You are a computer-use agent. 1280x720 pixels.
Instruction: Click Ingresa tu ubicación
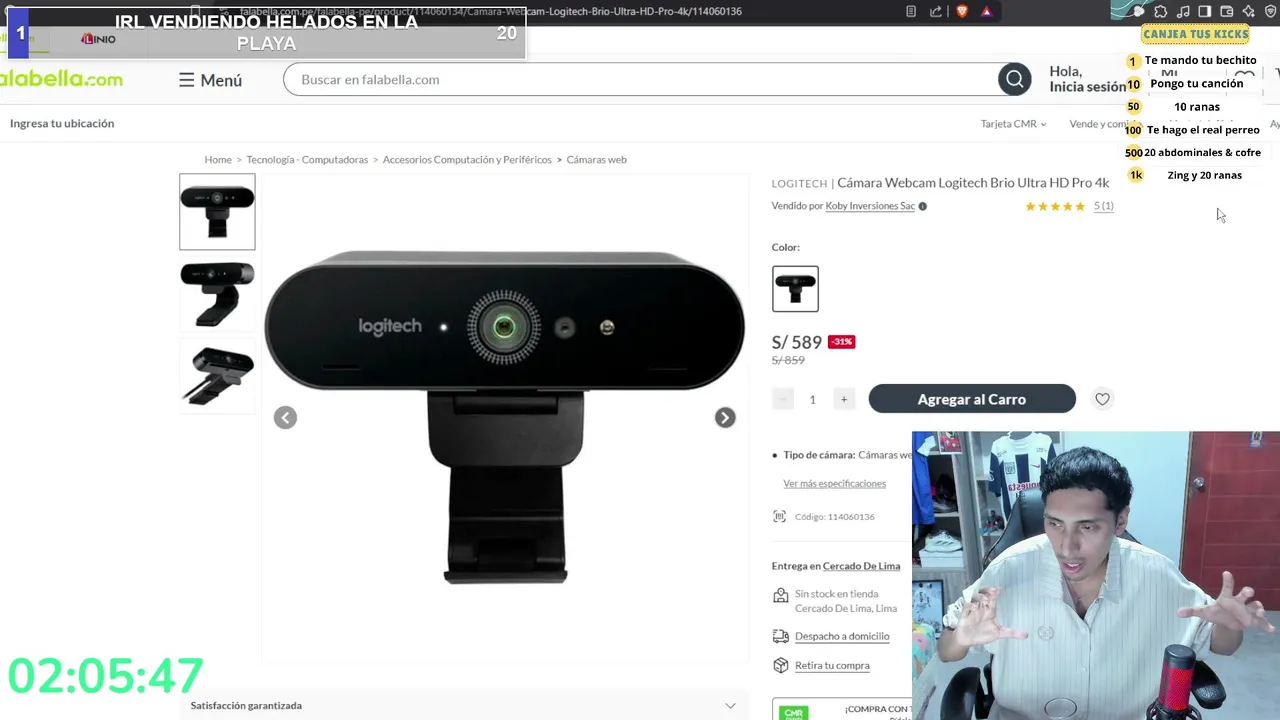coord(62,123)
